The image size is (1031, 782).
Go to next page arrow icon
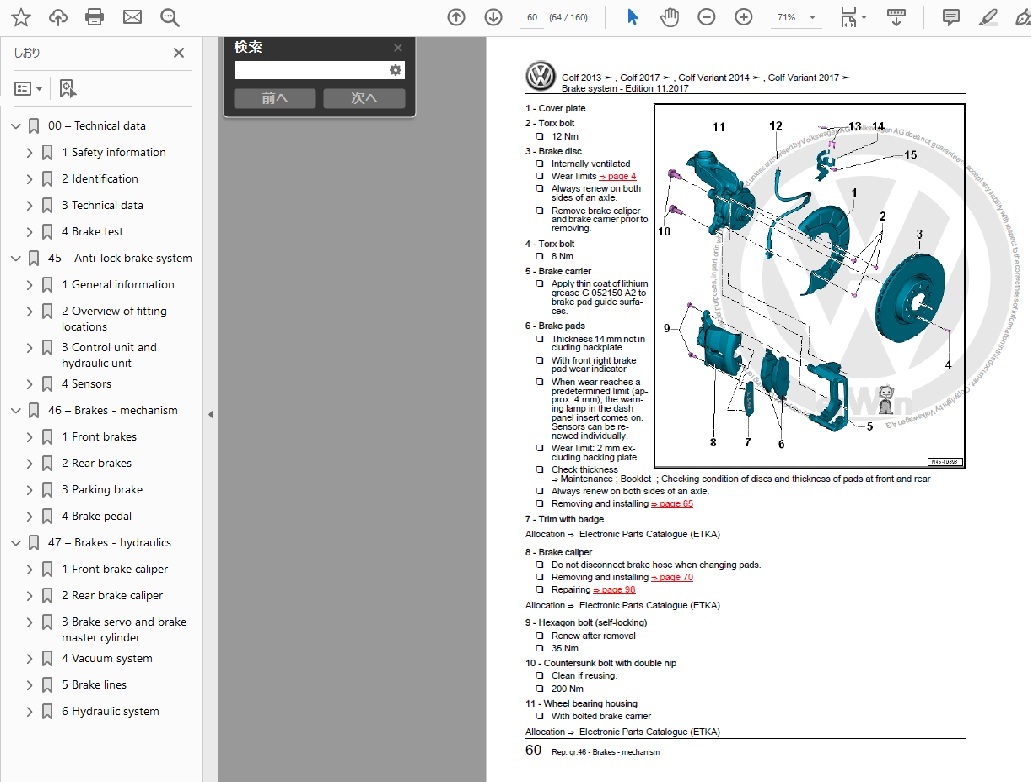tap(493, 17)
